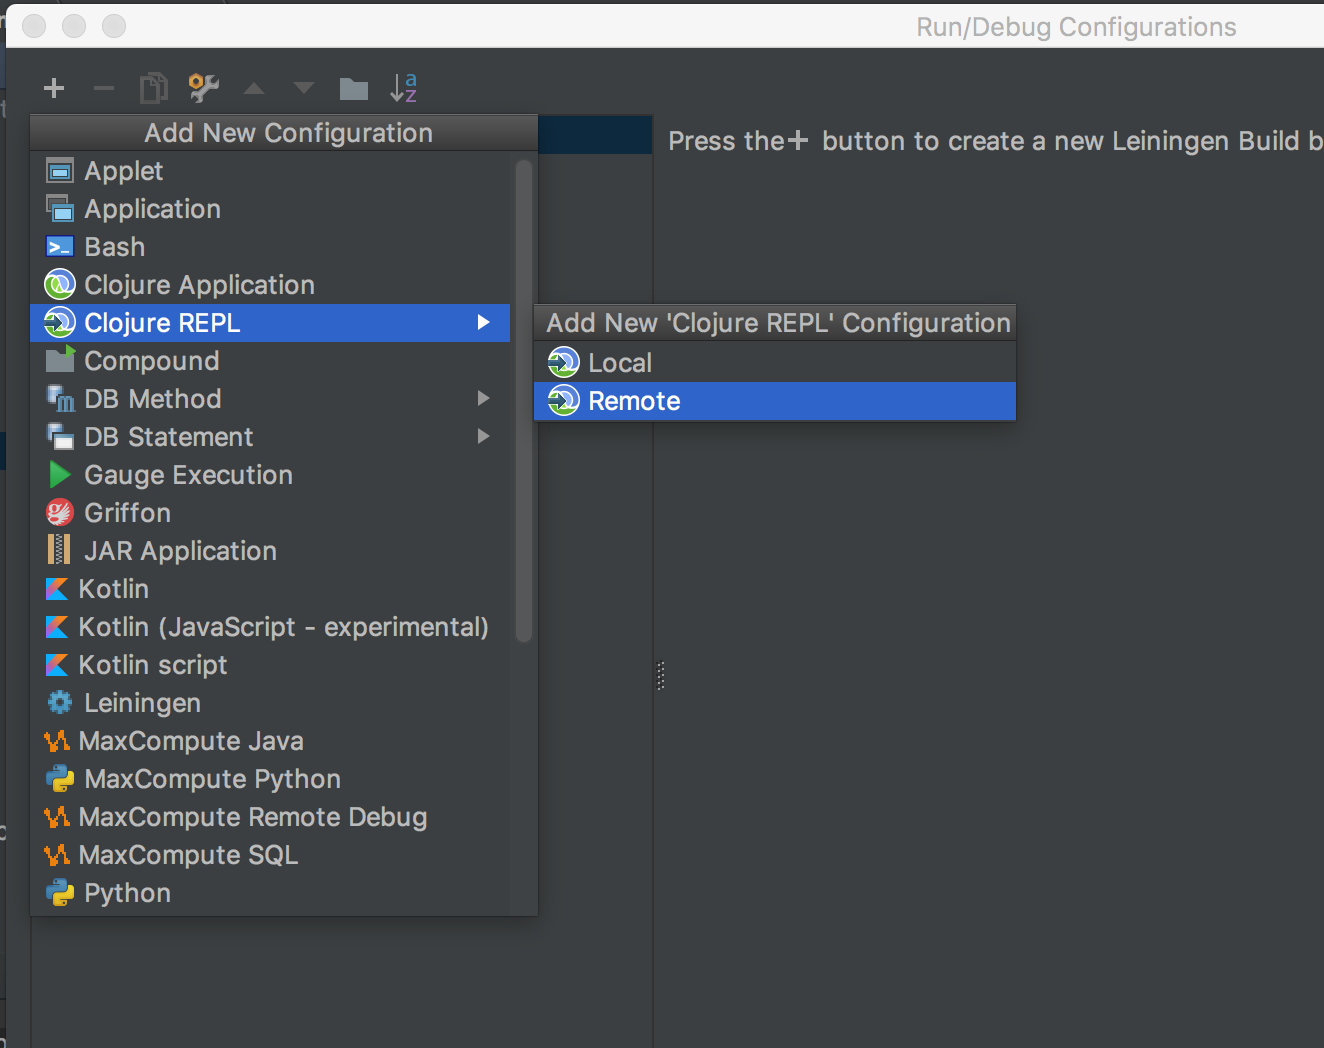Click the Bash terminal icon

click(60, 247)
